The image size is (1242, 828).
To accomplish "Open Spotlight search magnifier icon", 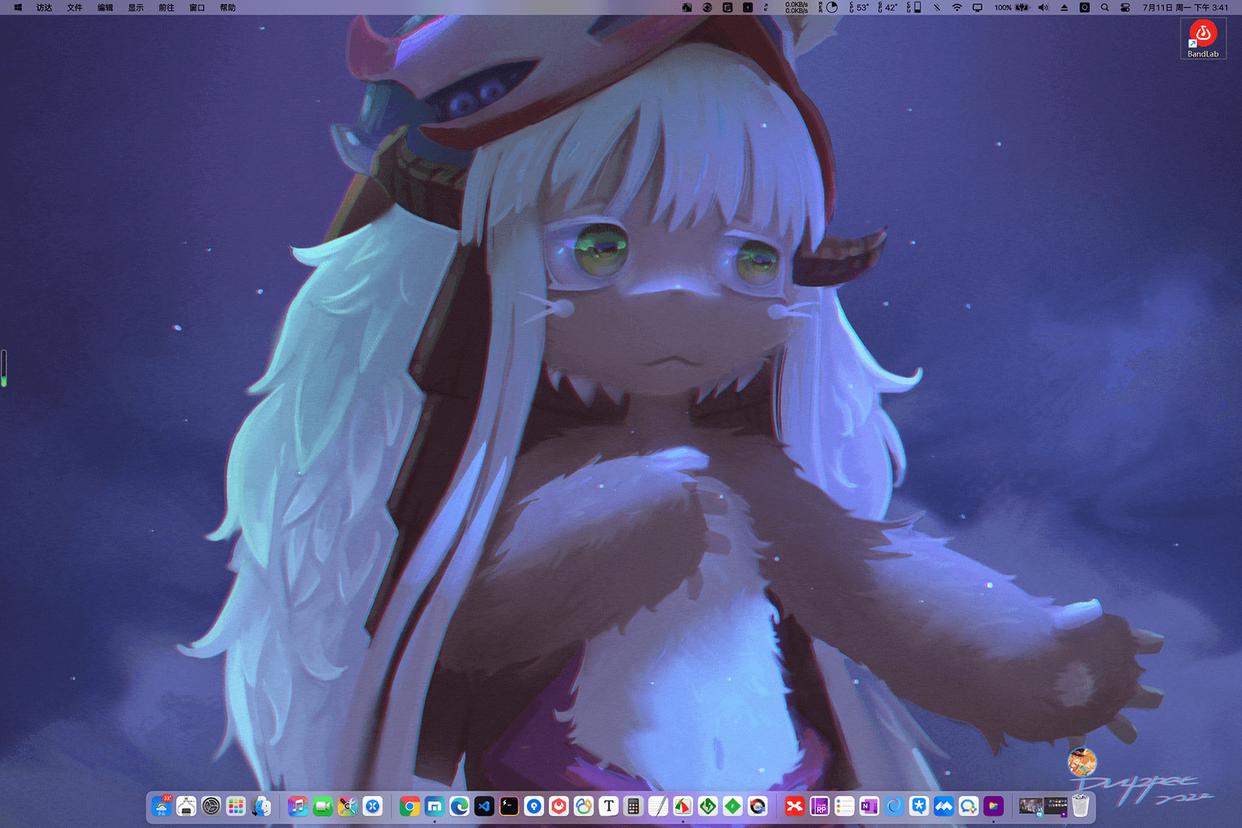I will click(x=1105, y=7).
